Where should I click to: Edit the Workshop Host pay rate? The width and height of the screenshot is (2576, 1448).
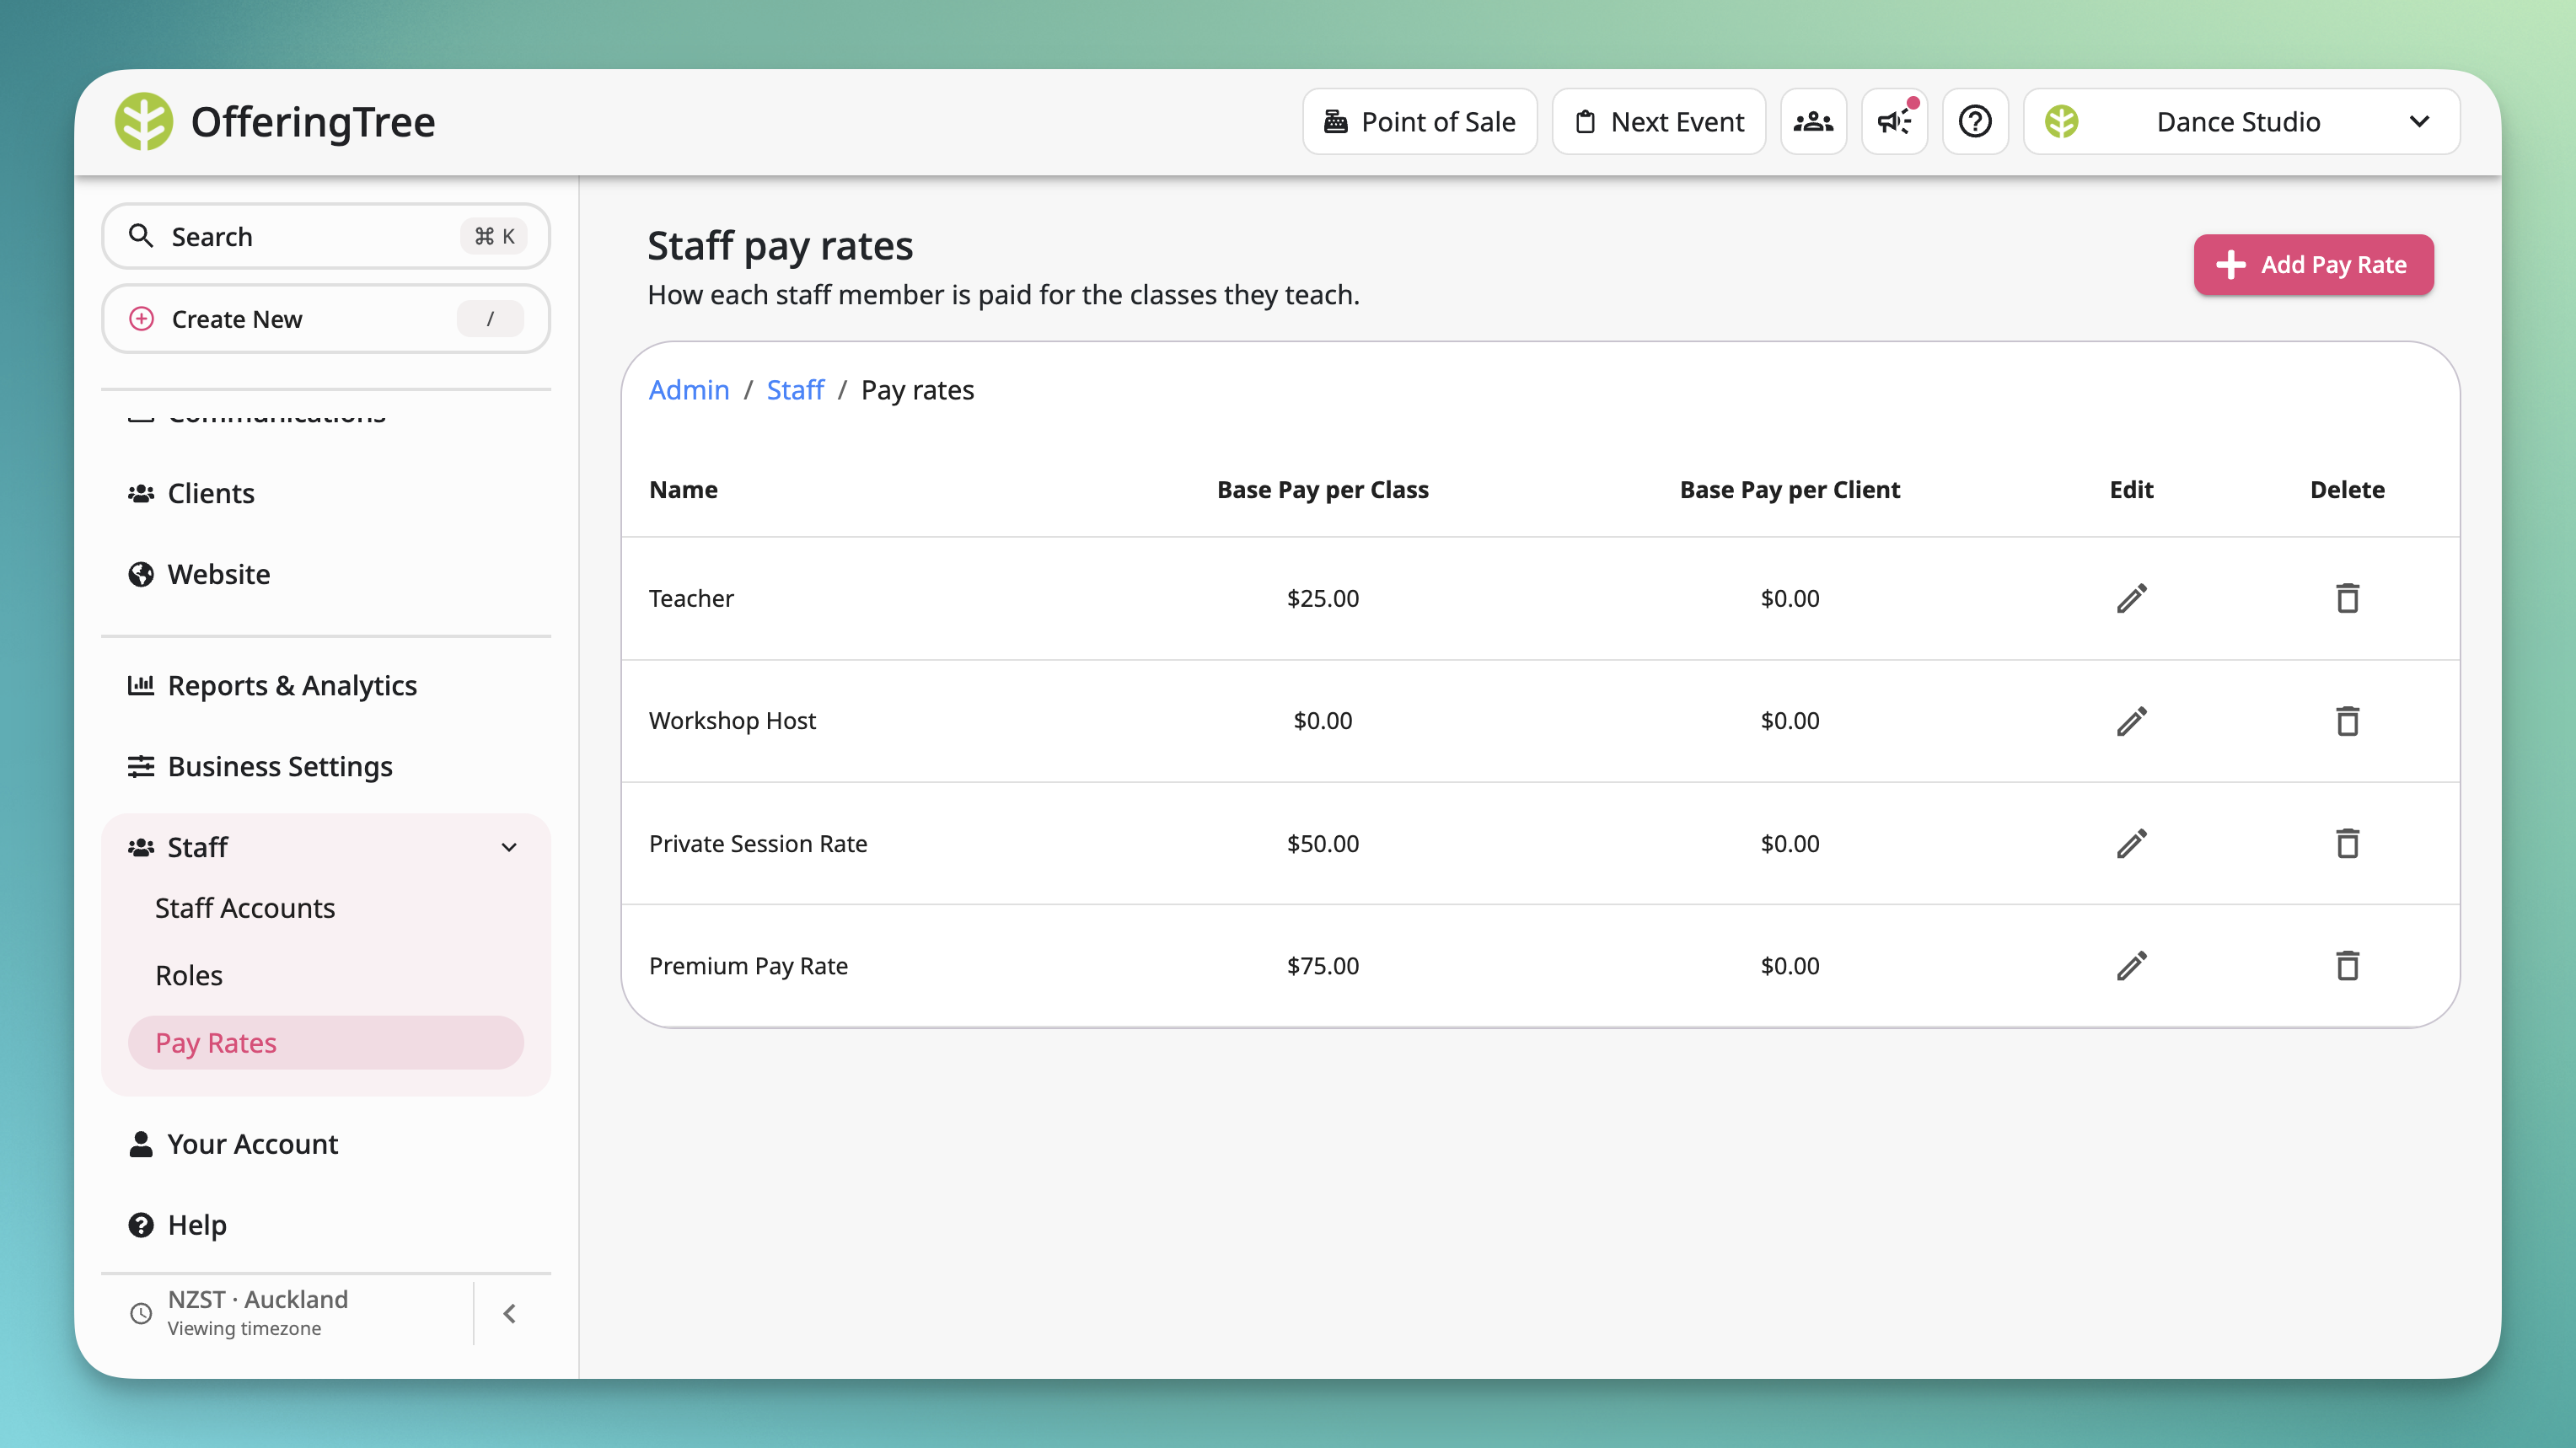tap(2131, 721)
